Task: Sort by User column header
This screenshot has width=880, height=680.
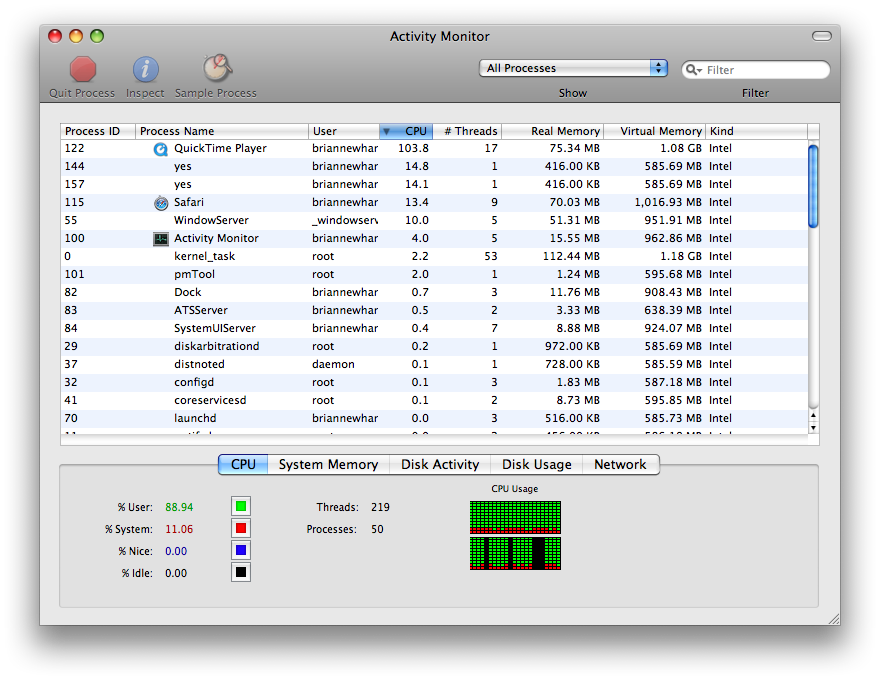Action: pyautogui.click(x=344, y=131)
